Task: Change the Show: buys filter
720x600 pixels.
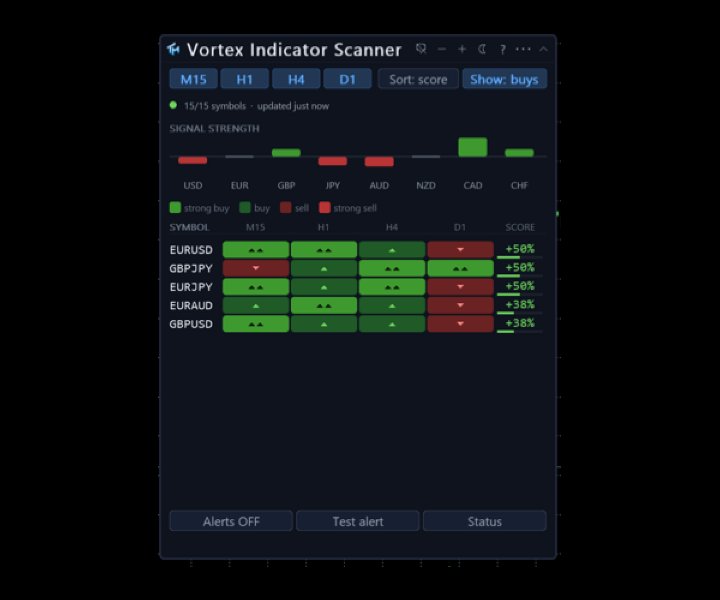Action: click(x=504, y=79)
